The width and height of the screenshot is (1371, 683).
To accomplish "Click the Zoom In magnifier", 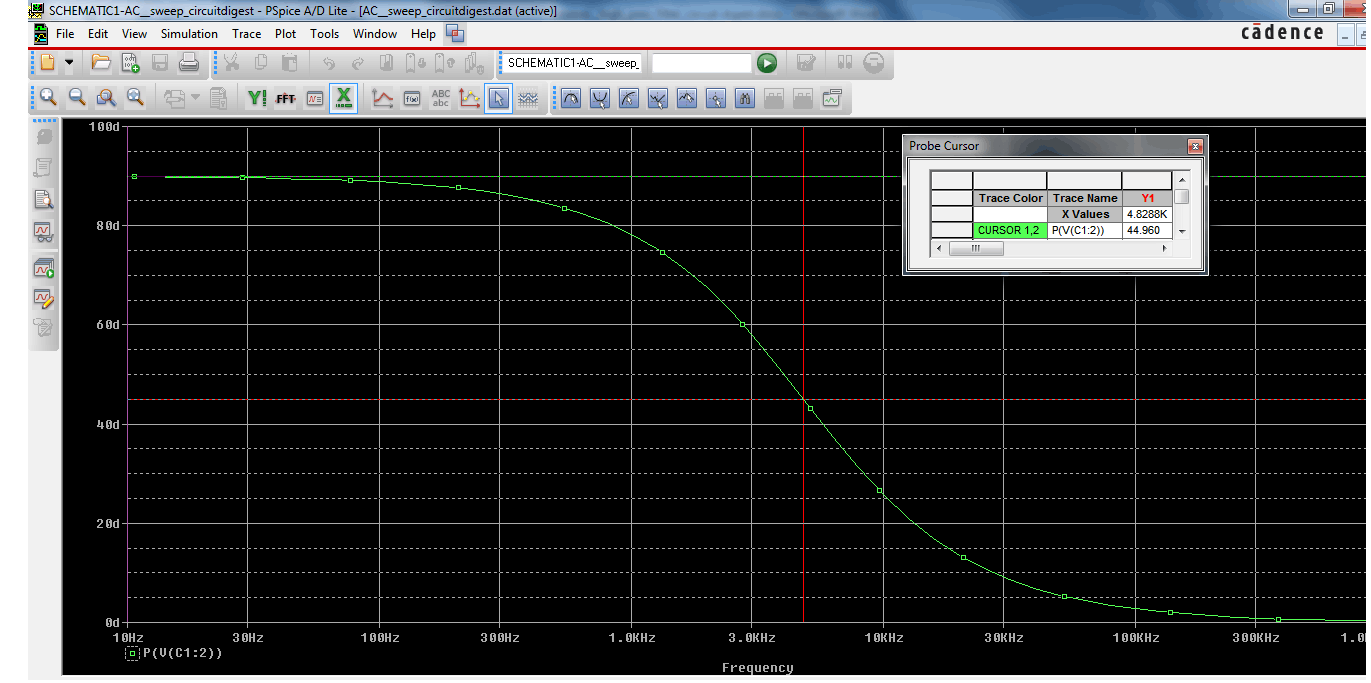I will pyautogui.click(x=48, y=98).
